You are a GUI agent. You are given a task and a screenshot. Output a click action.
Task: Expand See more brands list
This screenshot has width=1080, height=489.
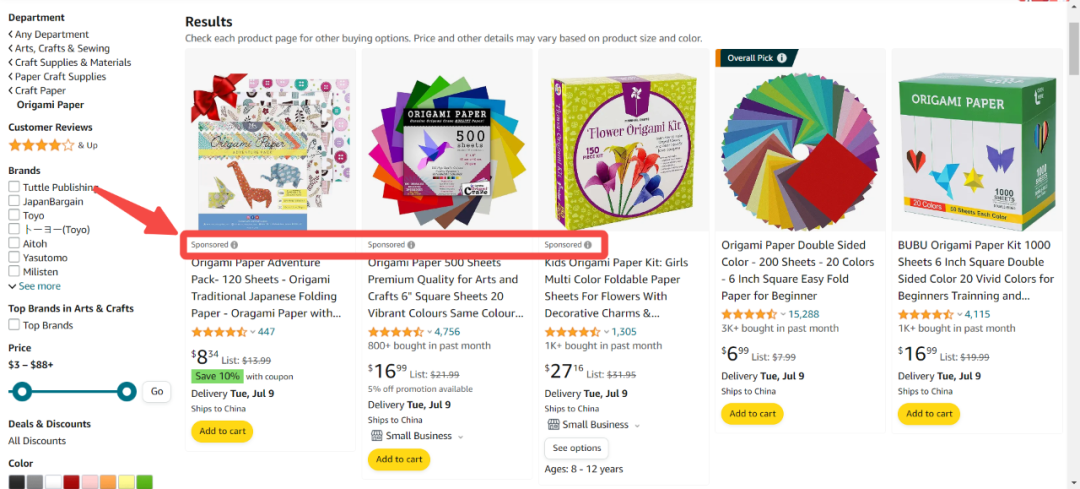click(34, 286)
